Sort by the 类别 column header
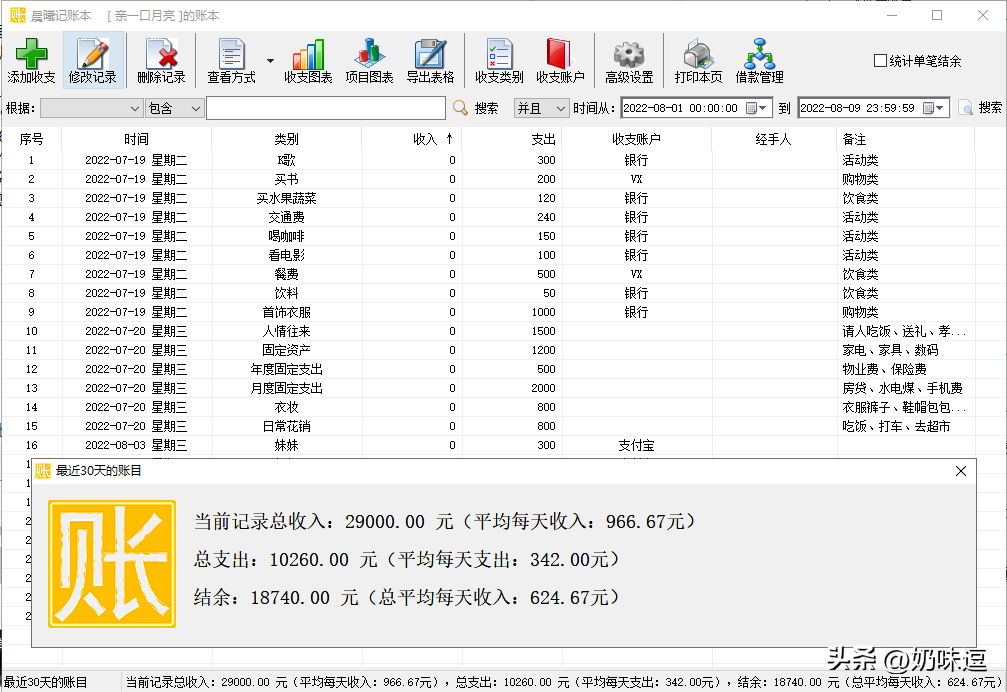This screenshot has width=1007, height=692. point(286,139)
